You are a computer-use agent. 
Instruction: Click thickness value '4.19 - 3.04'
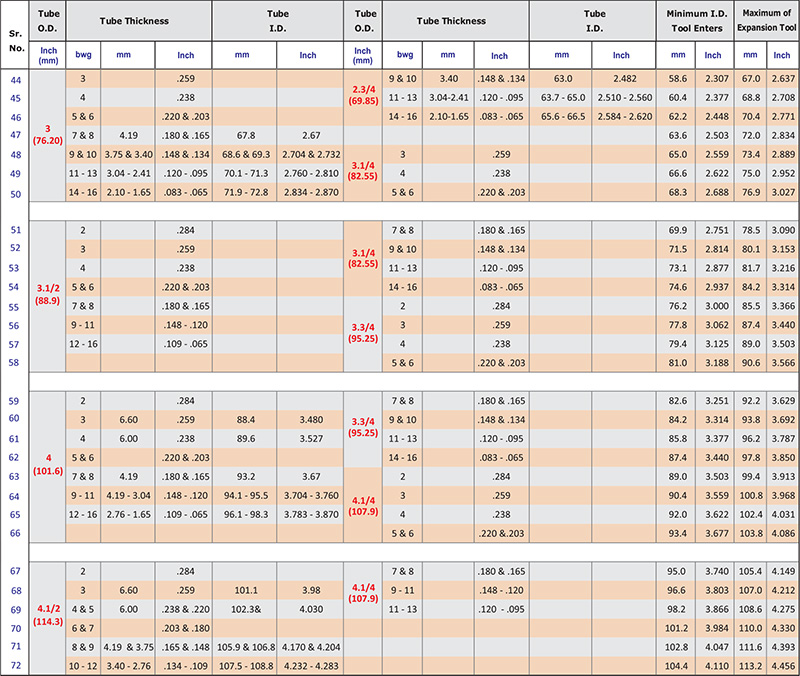point(129,495)
